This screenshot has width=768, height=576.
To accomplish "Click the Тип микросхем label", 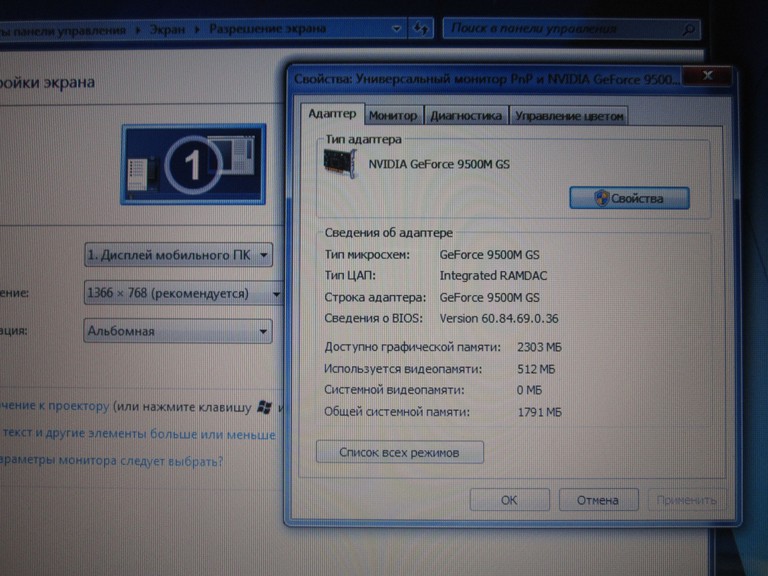I will click(x=367, y=255).
